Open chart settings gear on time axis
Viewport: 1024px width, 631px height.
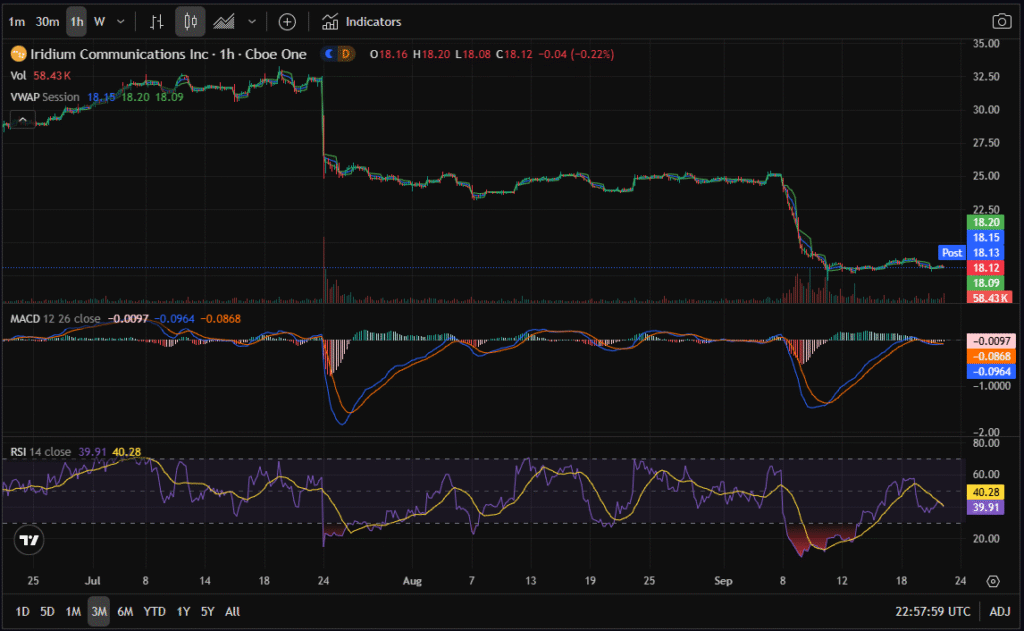(x=992, y=581)
